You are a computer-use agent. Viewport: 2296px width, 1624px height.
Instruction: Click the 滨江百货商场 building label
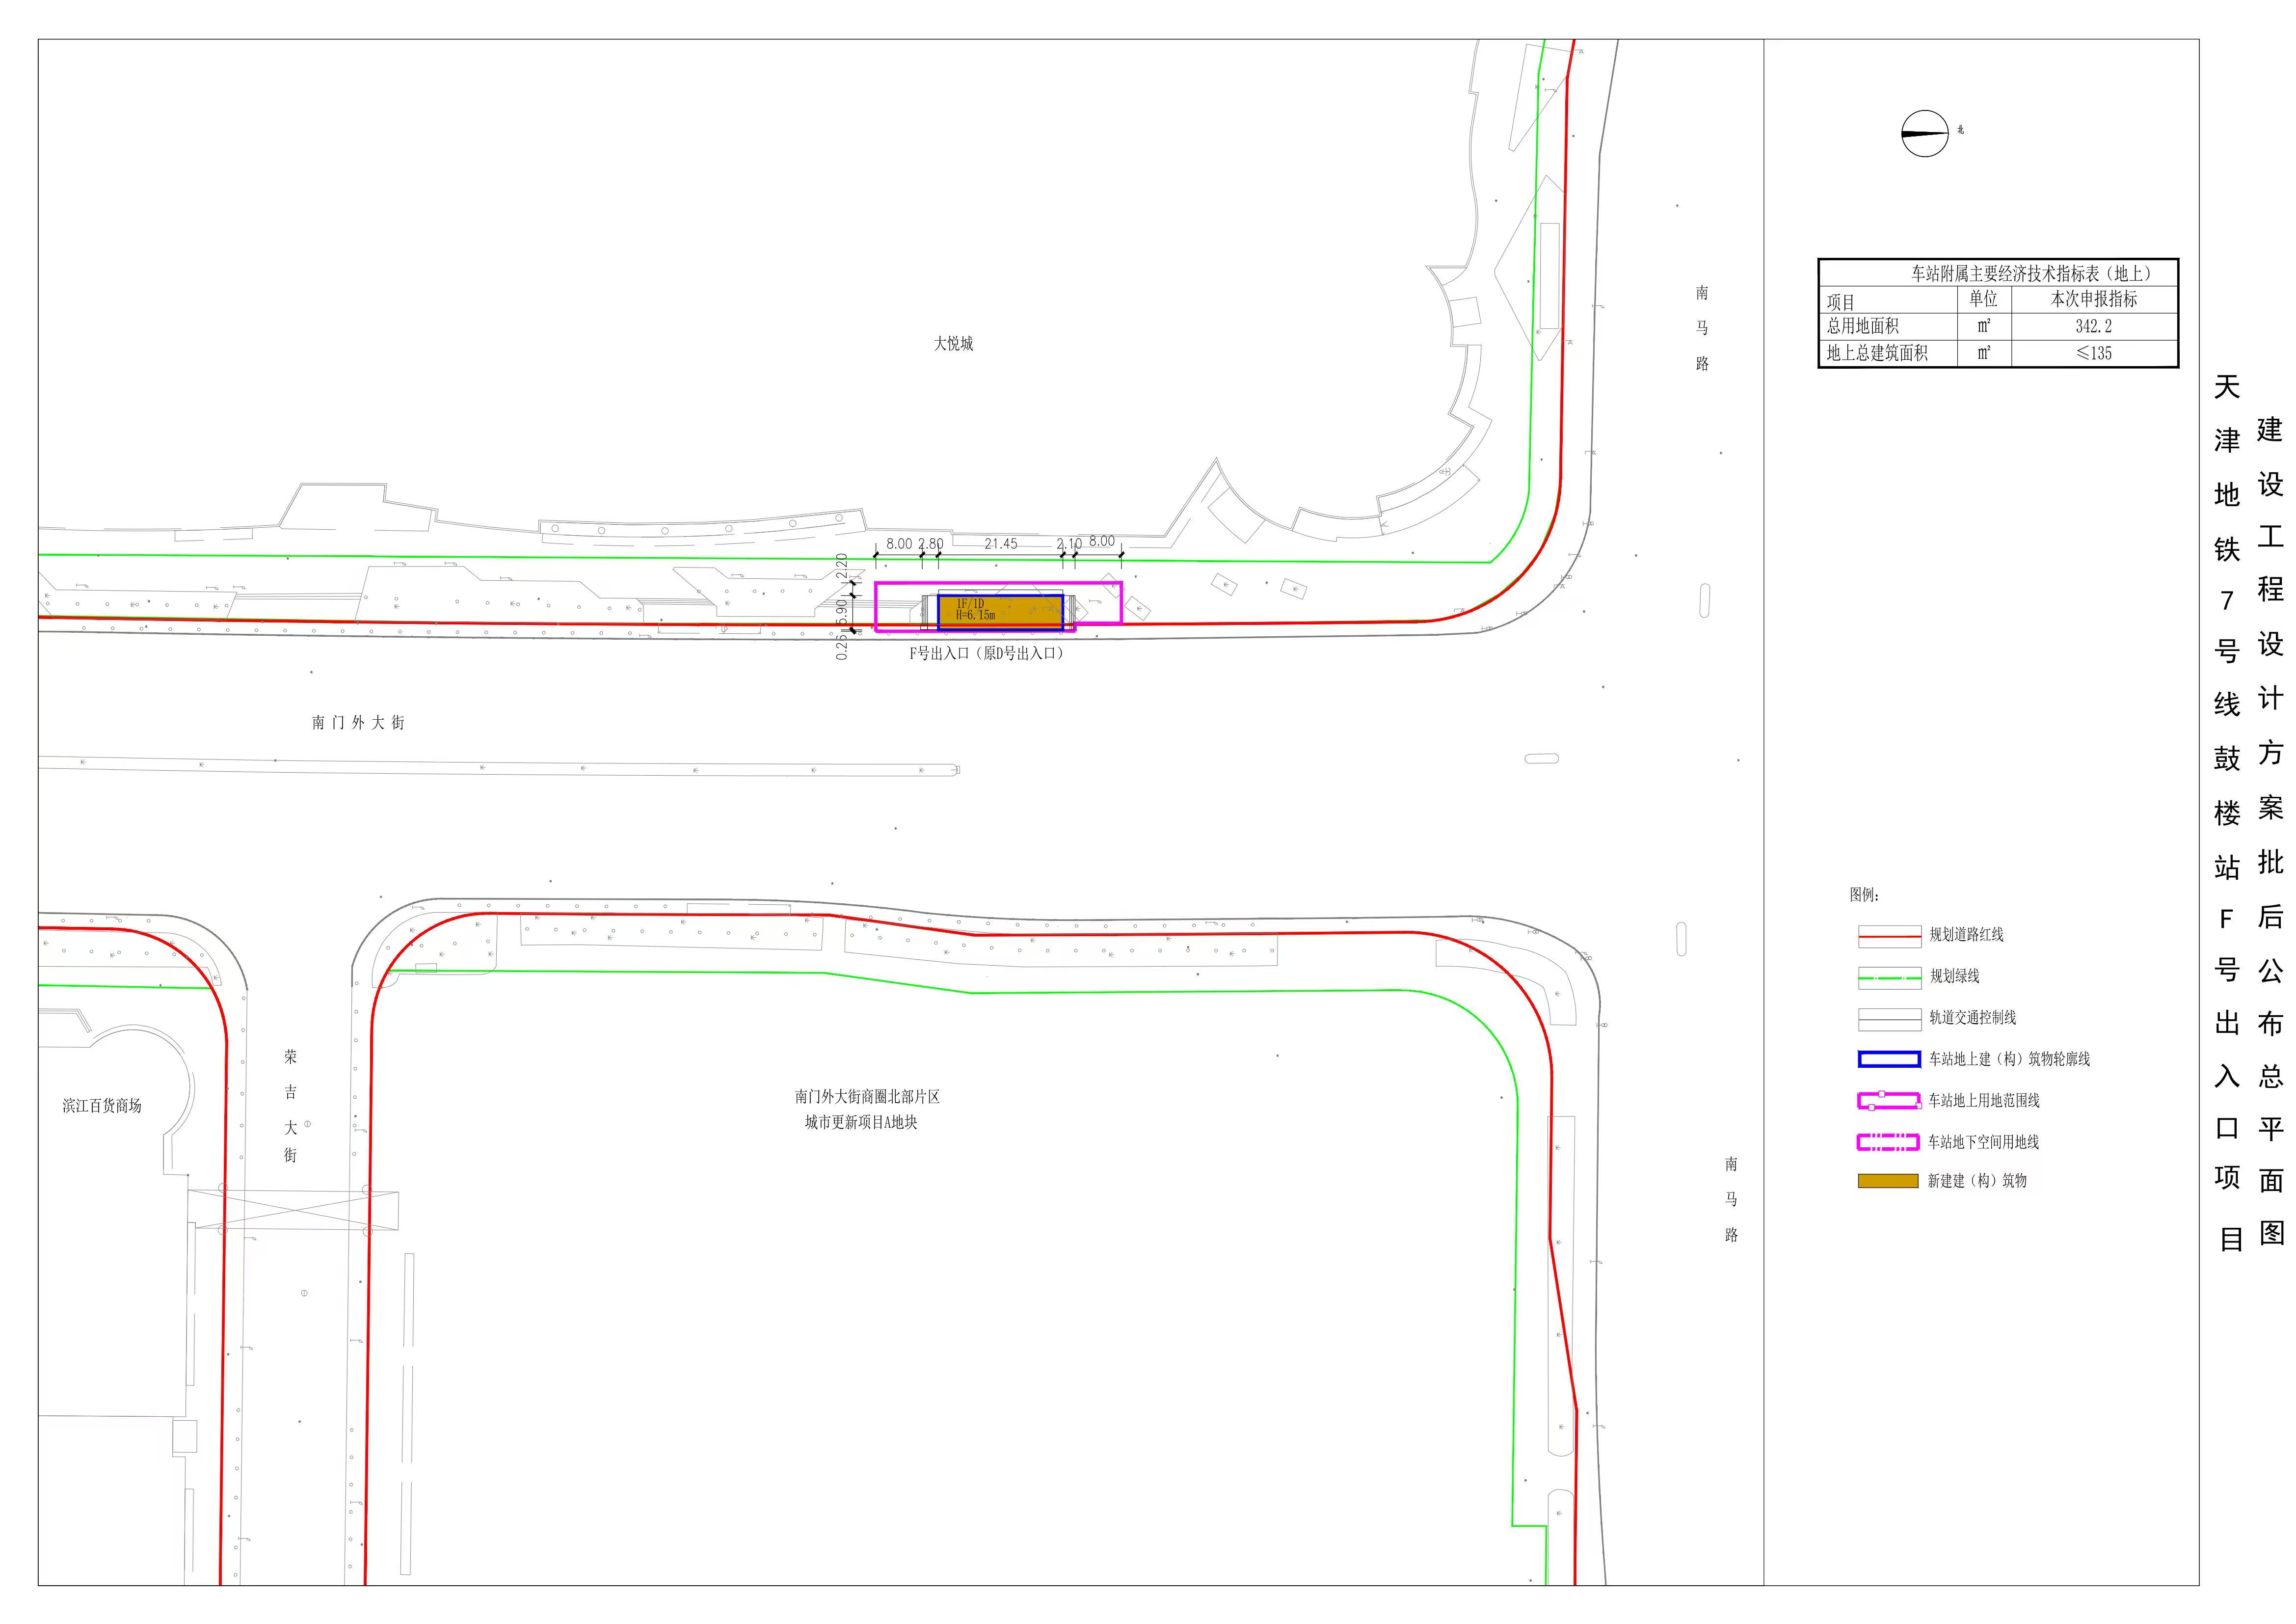point(102,1105)
